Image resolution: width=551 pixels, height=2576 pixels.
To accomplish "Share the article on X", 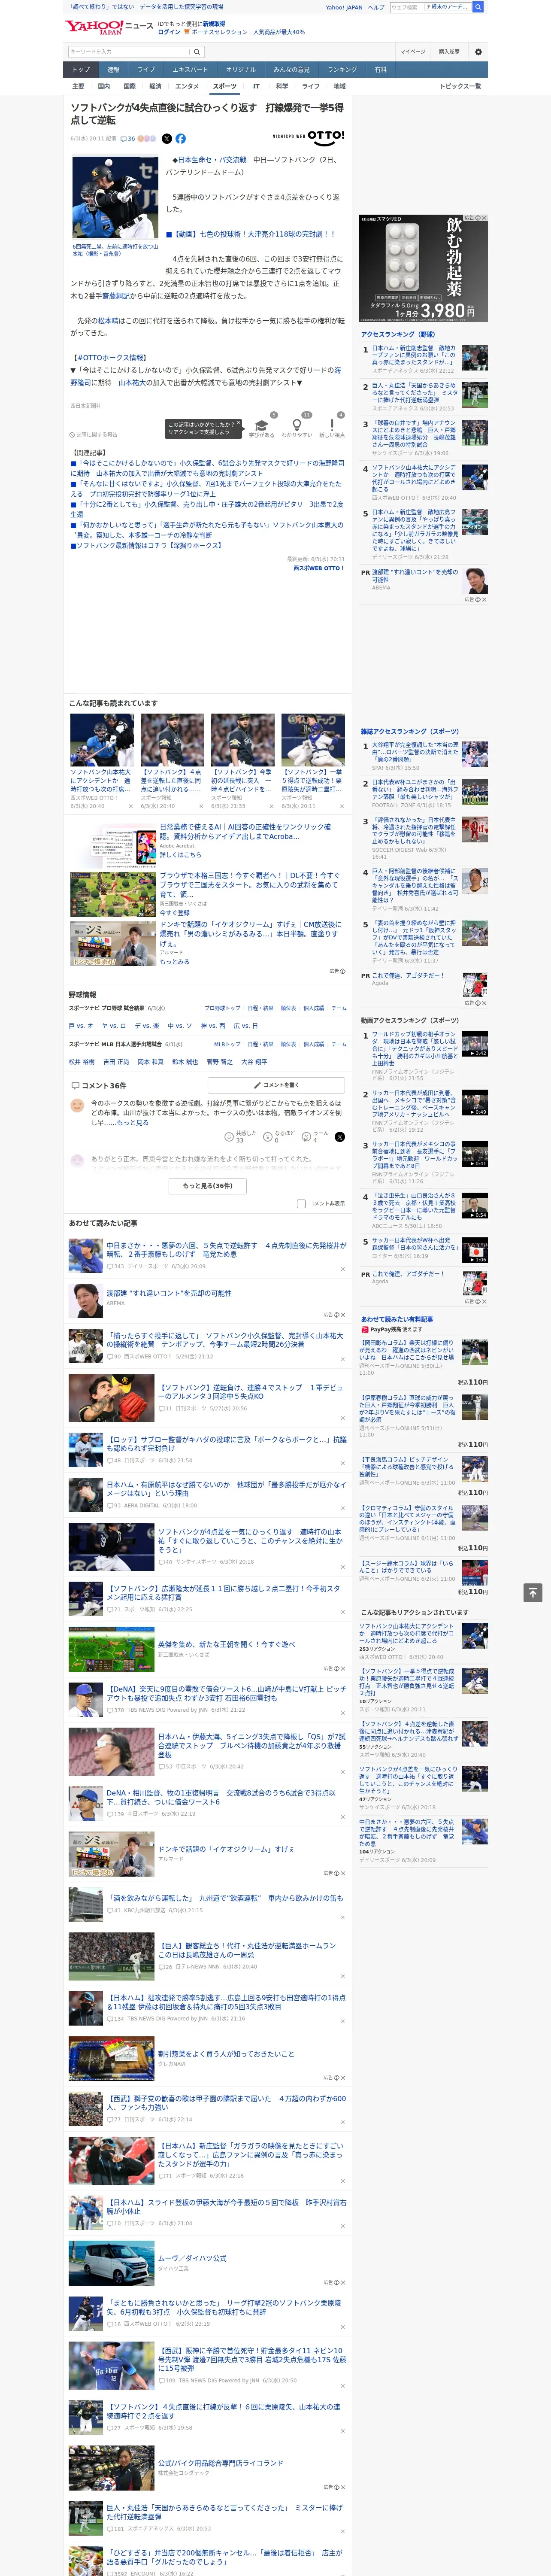I will pyautogui.click(x=167, y=139).
